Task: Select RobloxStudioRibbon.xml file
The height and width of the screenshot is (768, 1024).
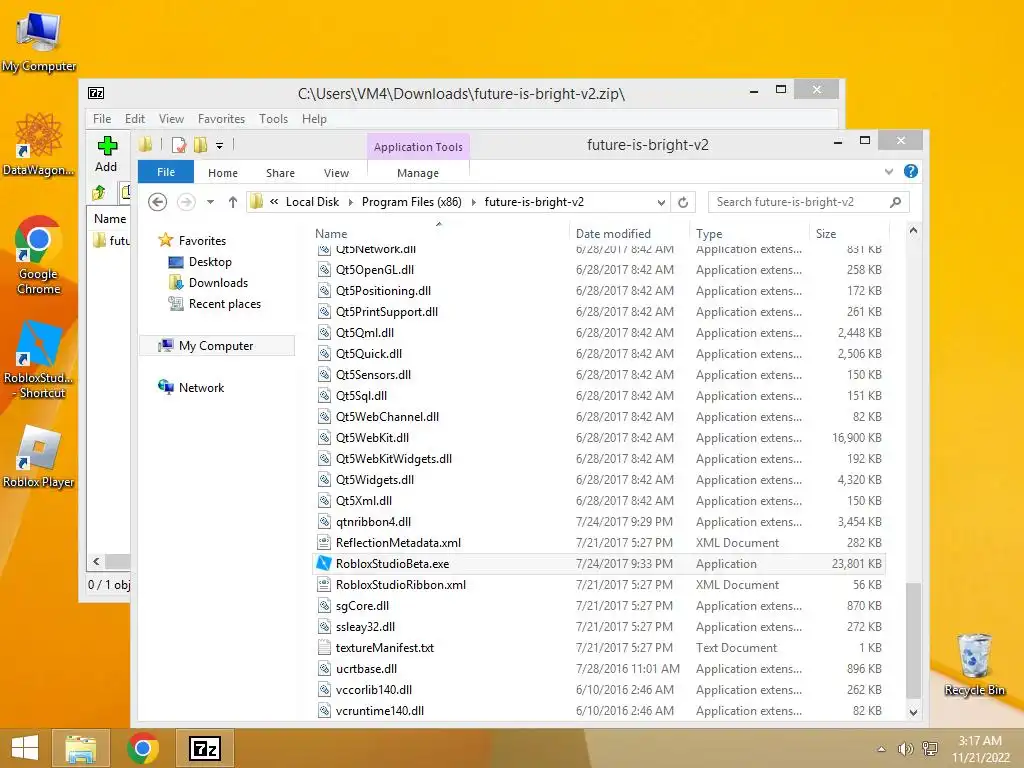Action: coord(600,584)
